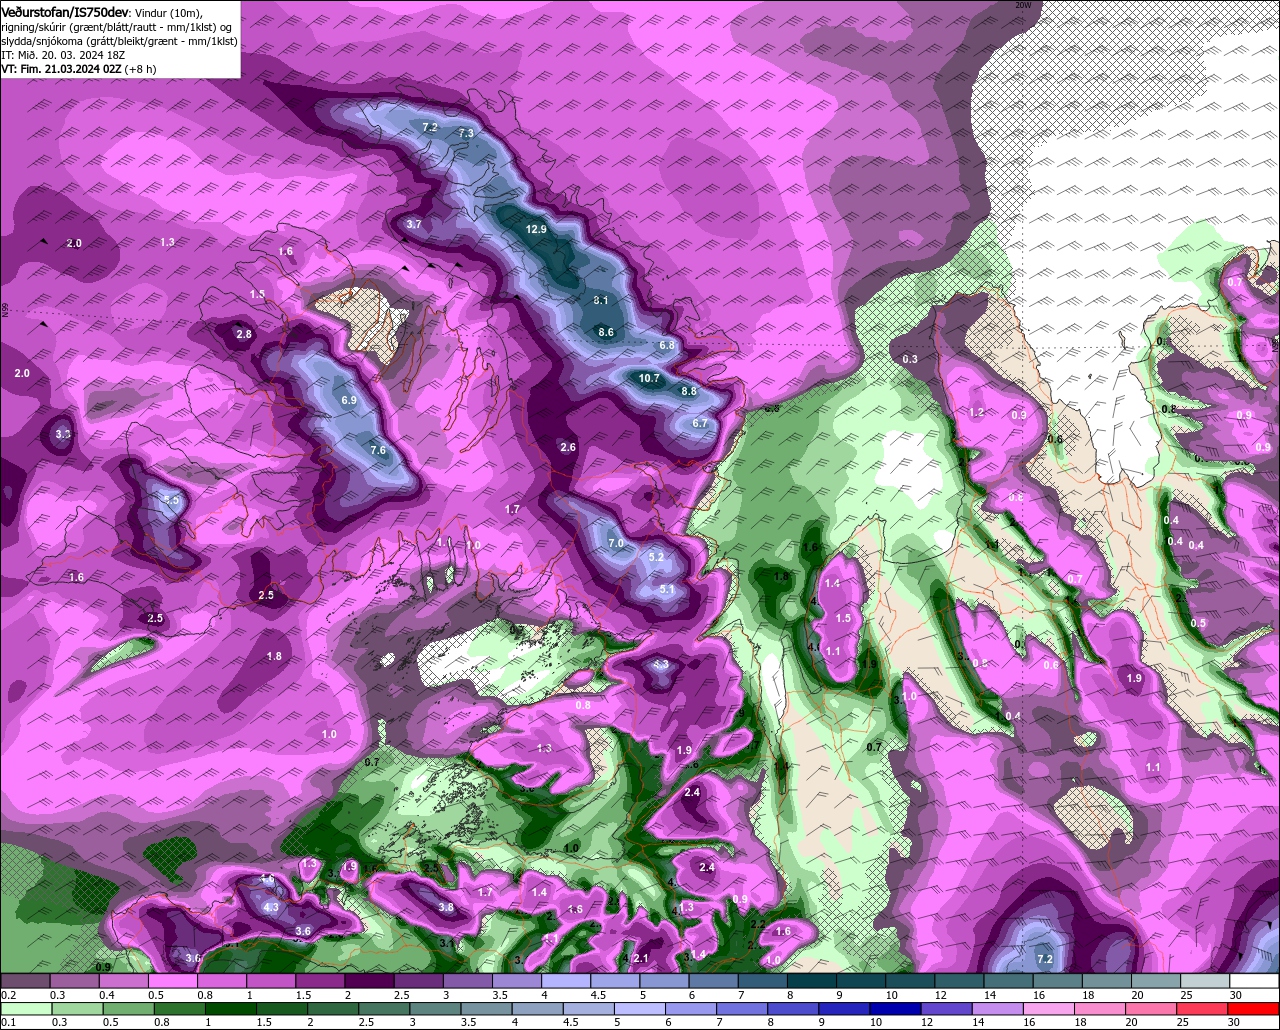Click the dark blue 10 swatch in lower legend
1280x1030 pixels.
(x=894, y=1008)
